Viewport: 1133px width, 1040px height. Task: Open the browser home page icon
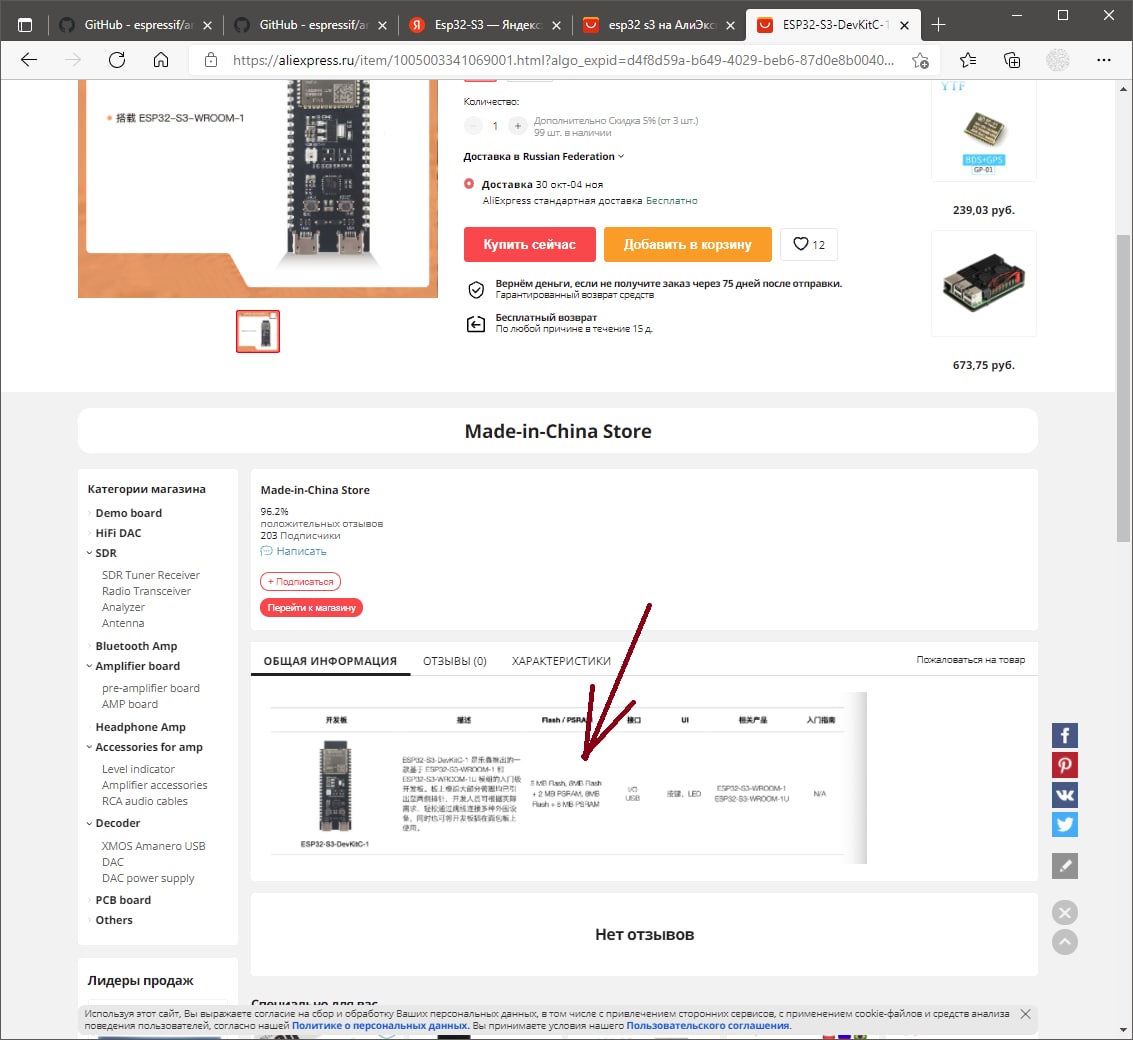coord(161,60)
